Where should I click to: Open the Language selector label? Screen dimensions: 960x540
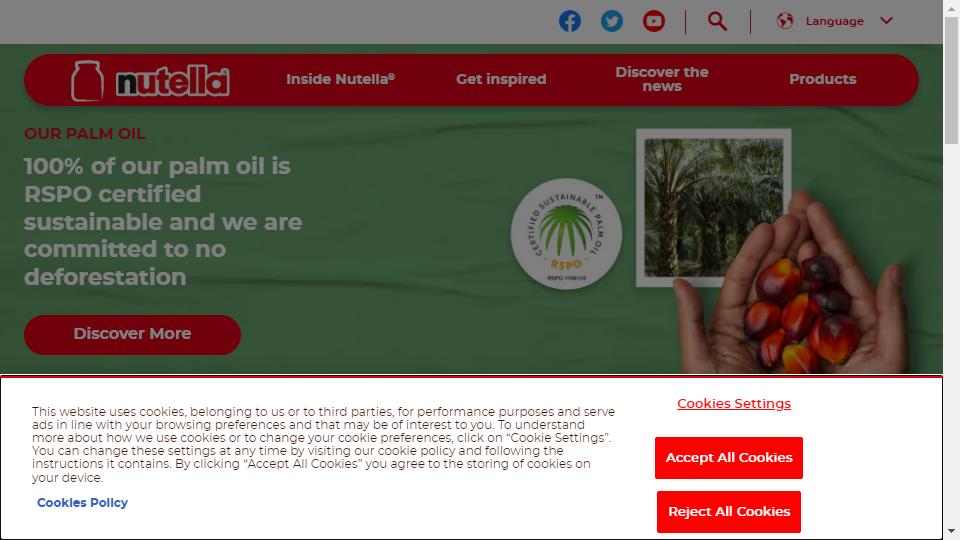(834, 21)
